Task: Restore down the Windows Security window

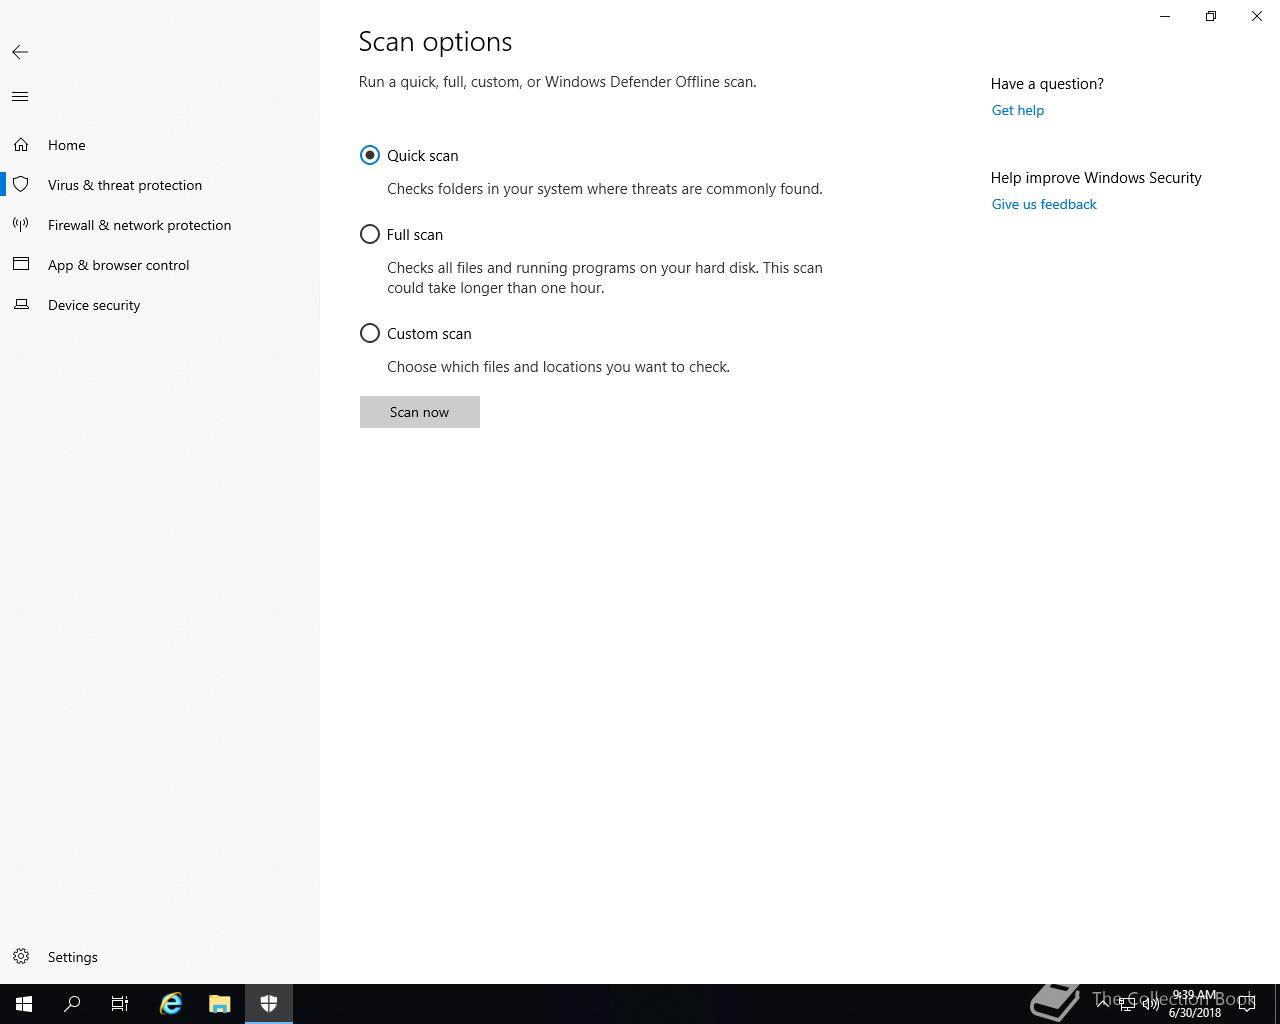Action: pyautogui.click(x=1211, y=16)
